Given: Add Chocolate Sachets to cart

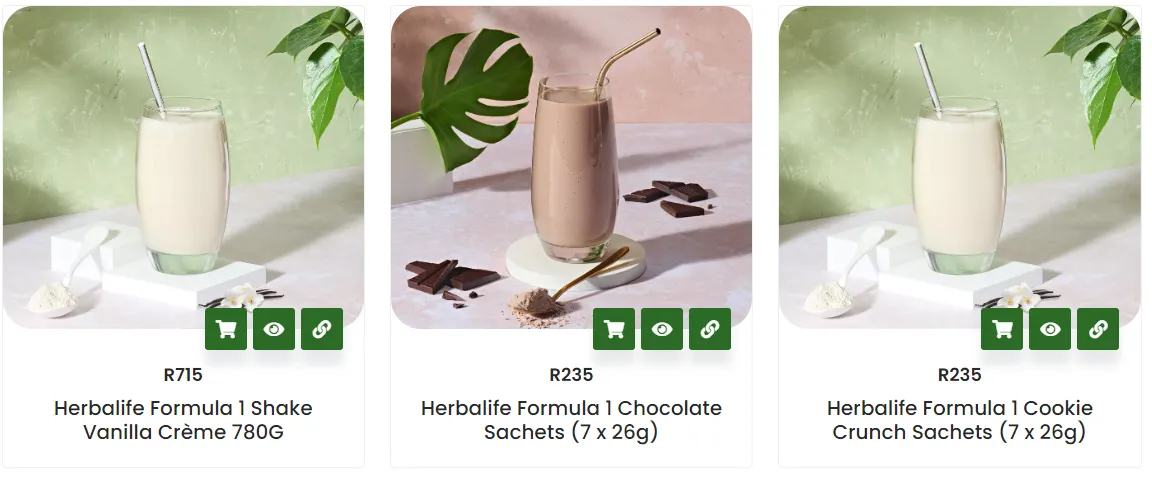Looking at the screenshot, I should coord(613,329).
